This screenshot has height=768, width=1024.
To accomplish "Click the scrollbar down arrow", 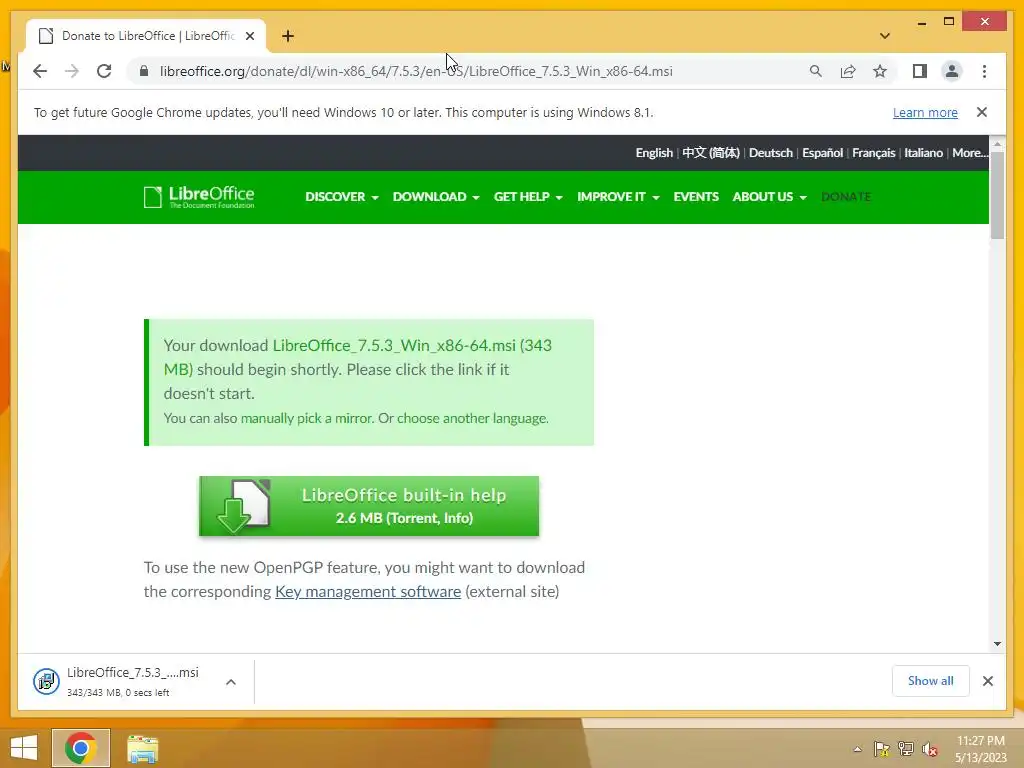I will tap(997, 644).
